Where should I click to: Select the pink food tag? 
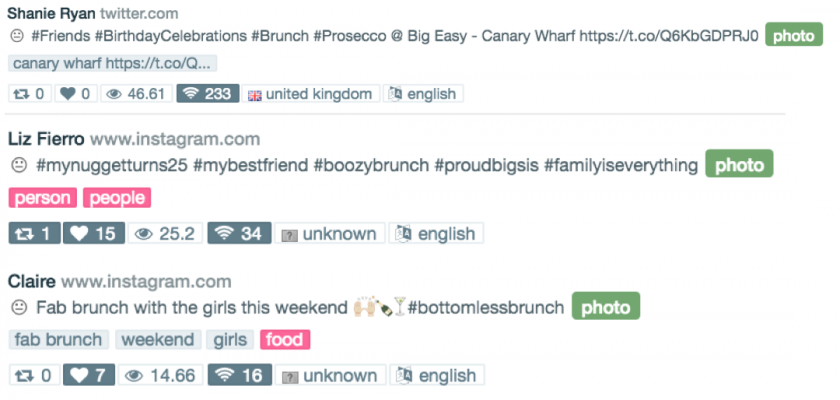pyautogui.click(x=285, y=340)
